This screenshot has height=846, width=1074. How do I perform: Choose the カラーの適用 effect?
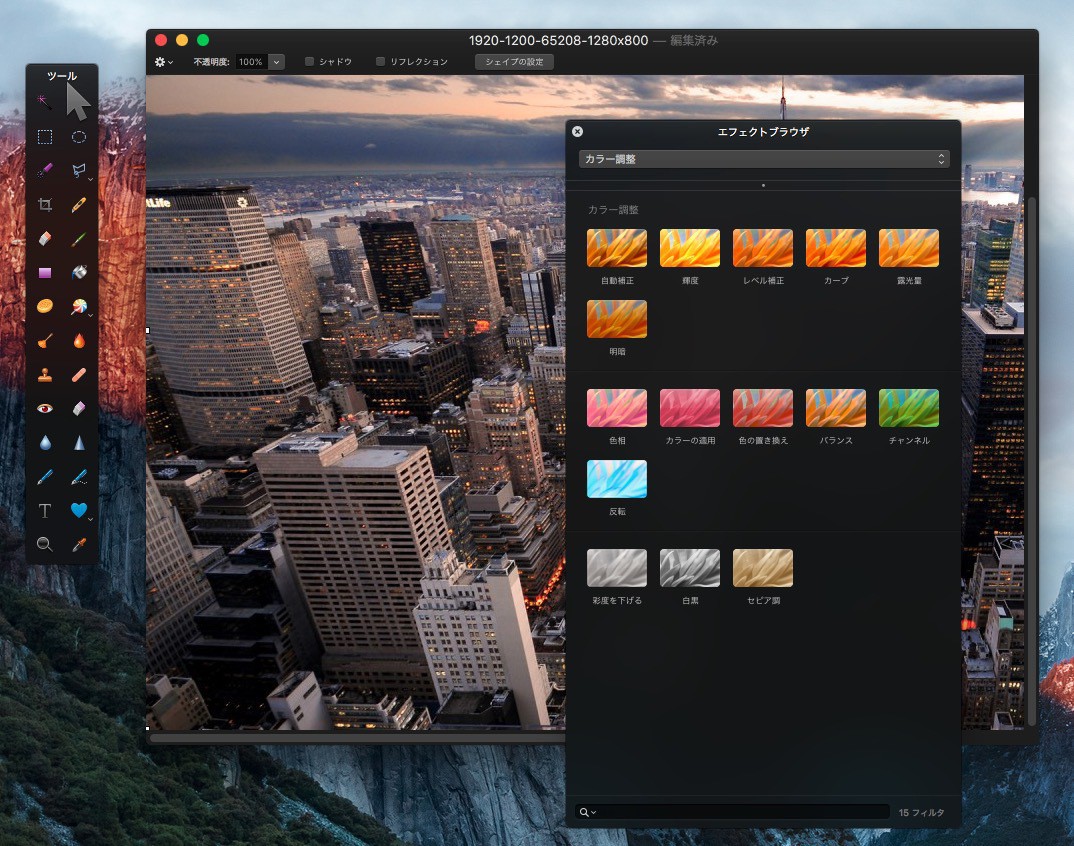(690, 408)
